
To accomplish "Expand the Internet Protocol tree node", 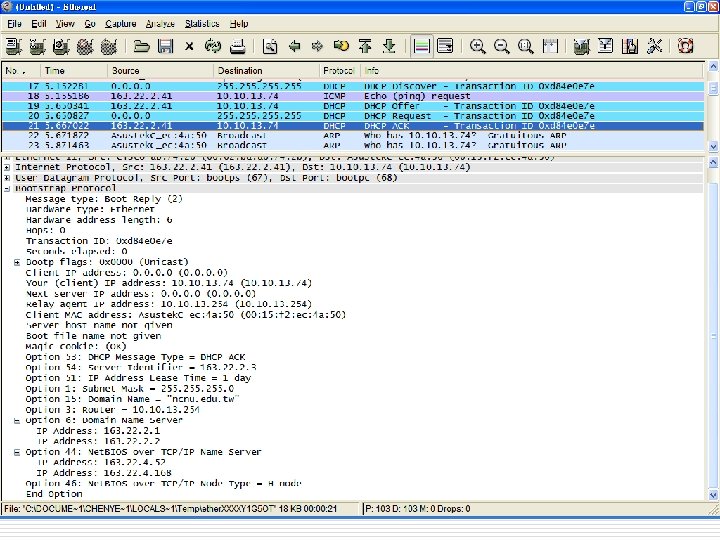I will (7, 168).
